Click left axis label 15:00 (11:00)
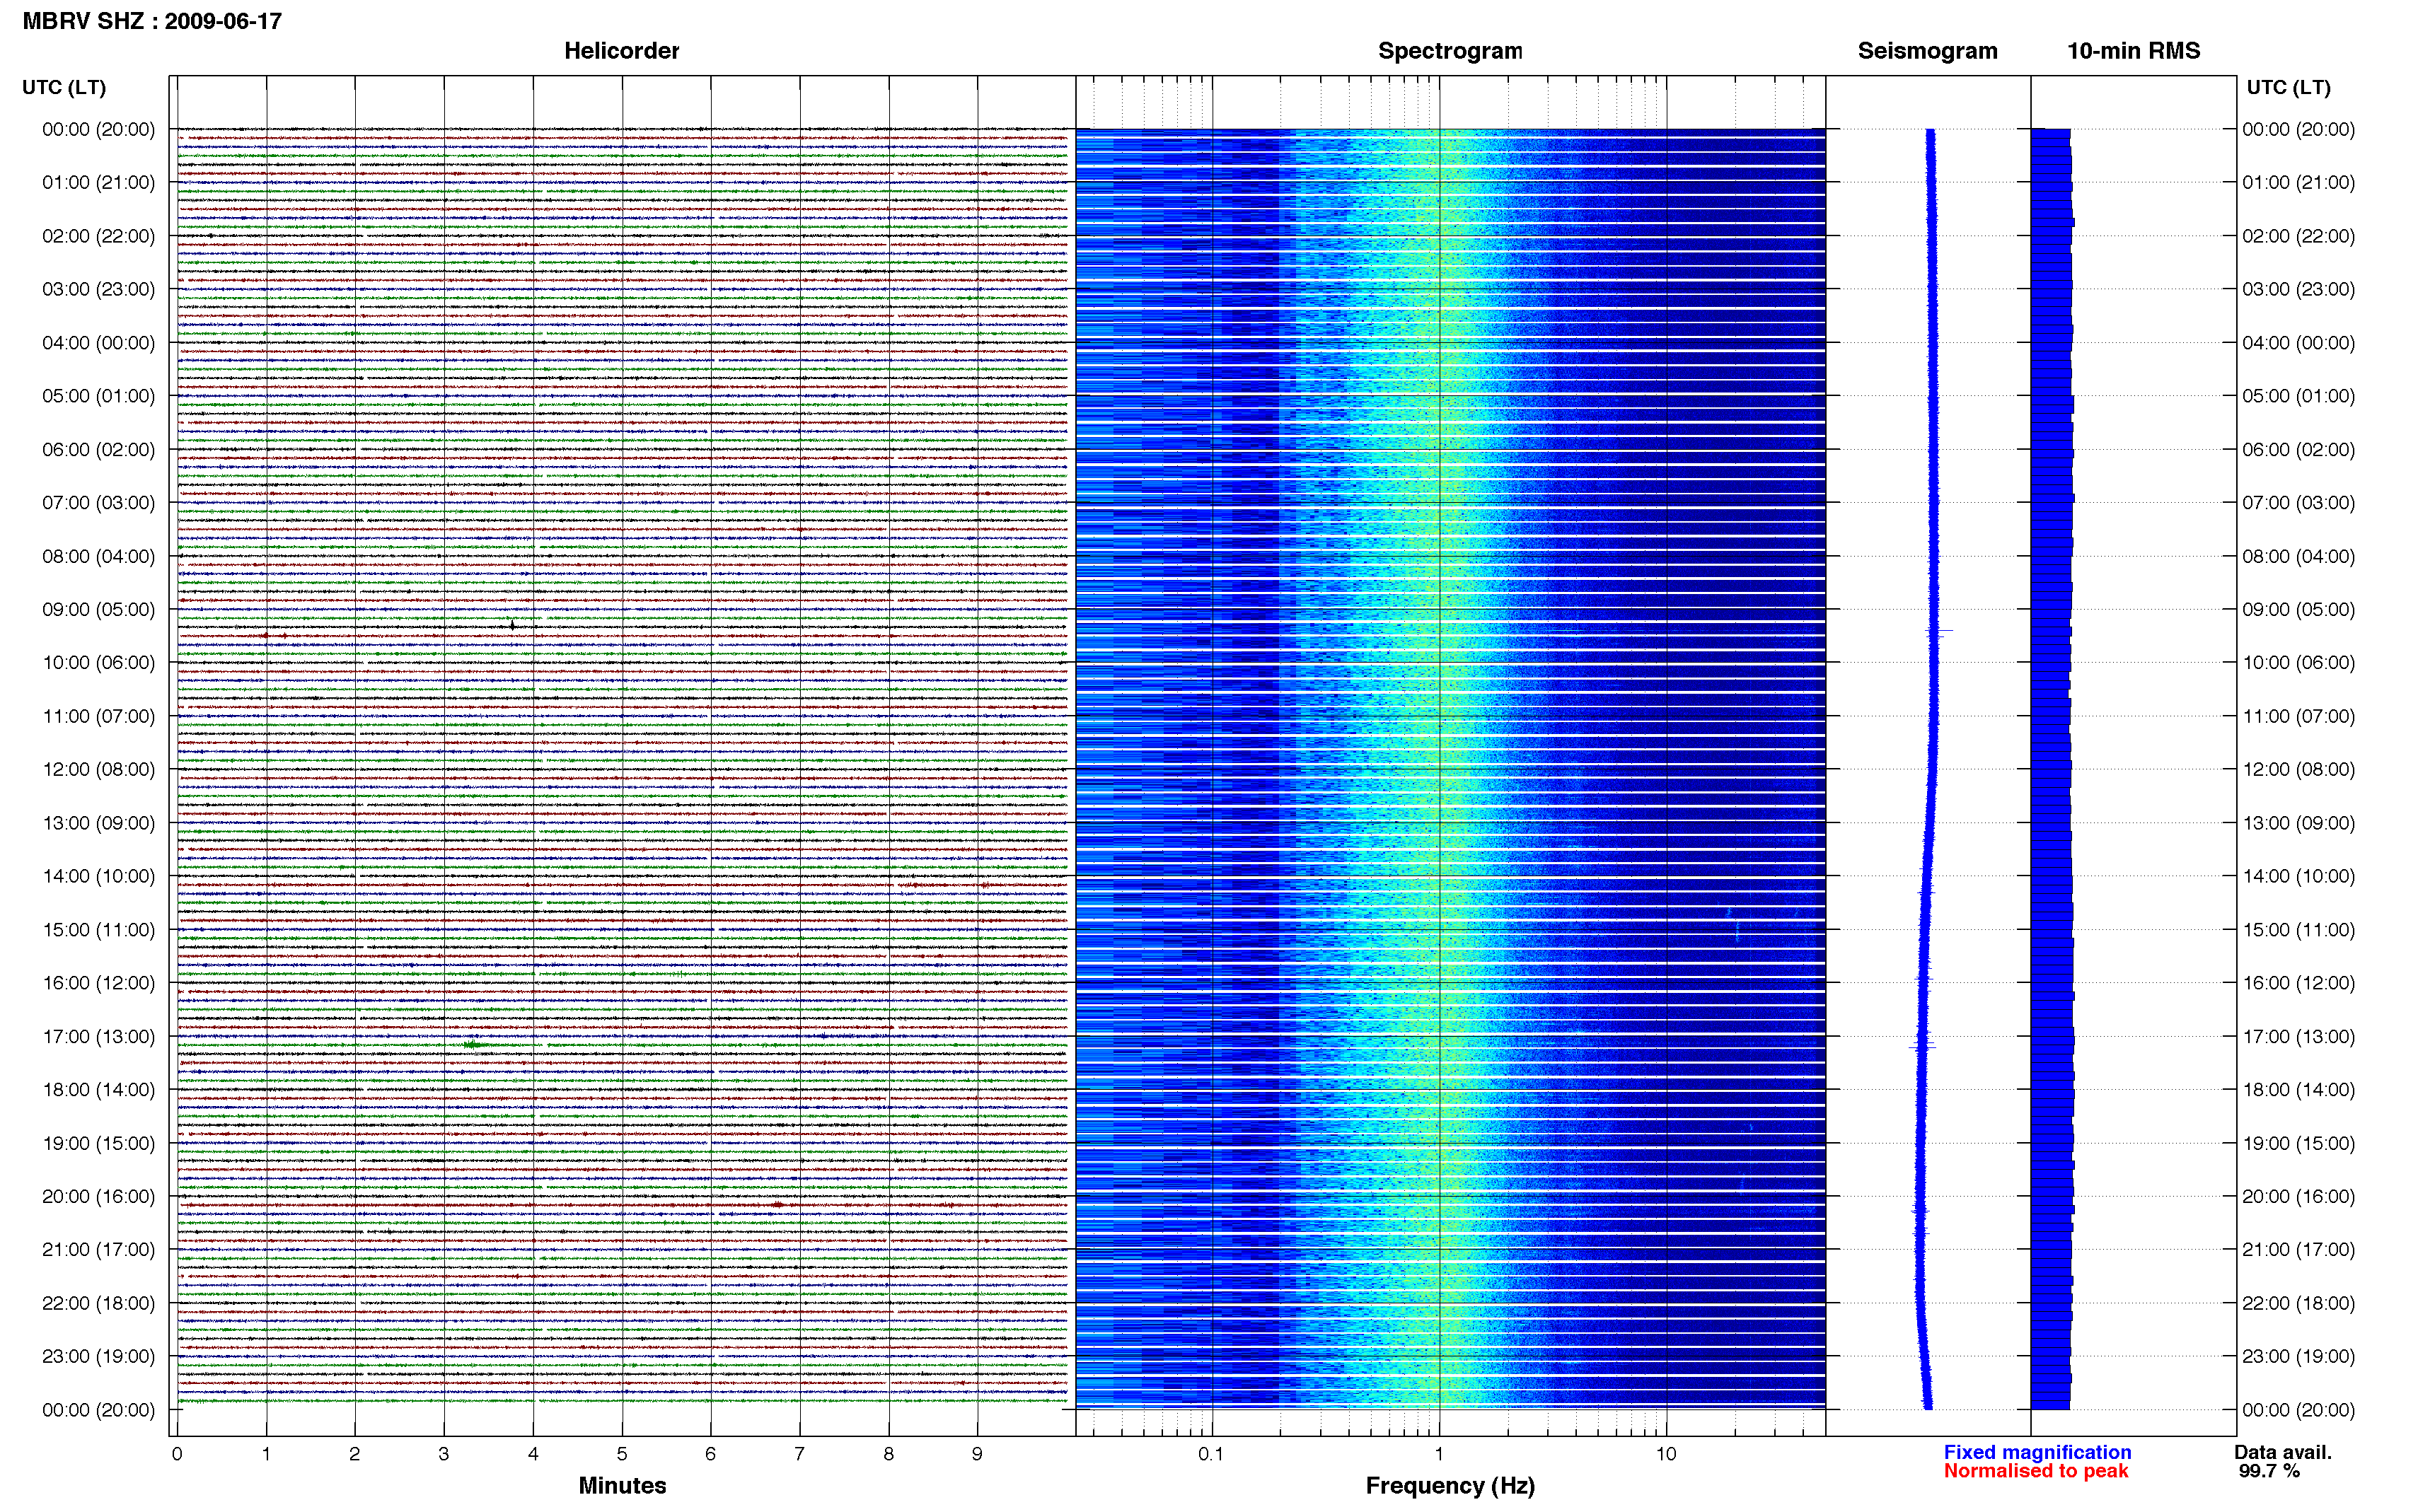Image resolution: width=2418 pixels, height=1512 pixels. point(99,930)
